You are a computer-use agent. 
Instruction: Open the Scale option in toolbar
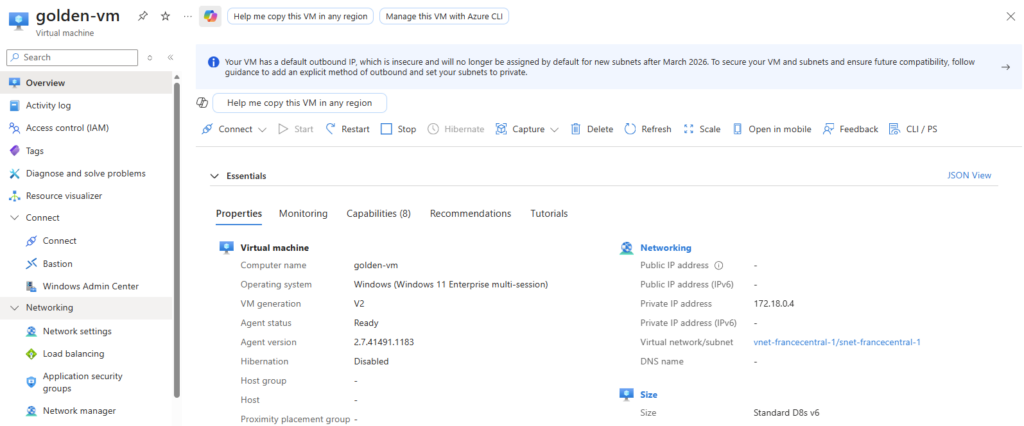[701, 129]
